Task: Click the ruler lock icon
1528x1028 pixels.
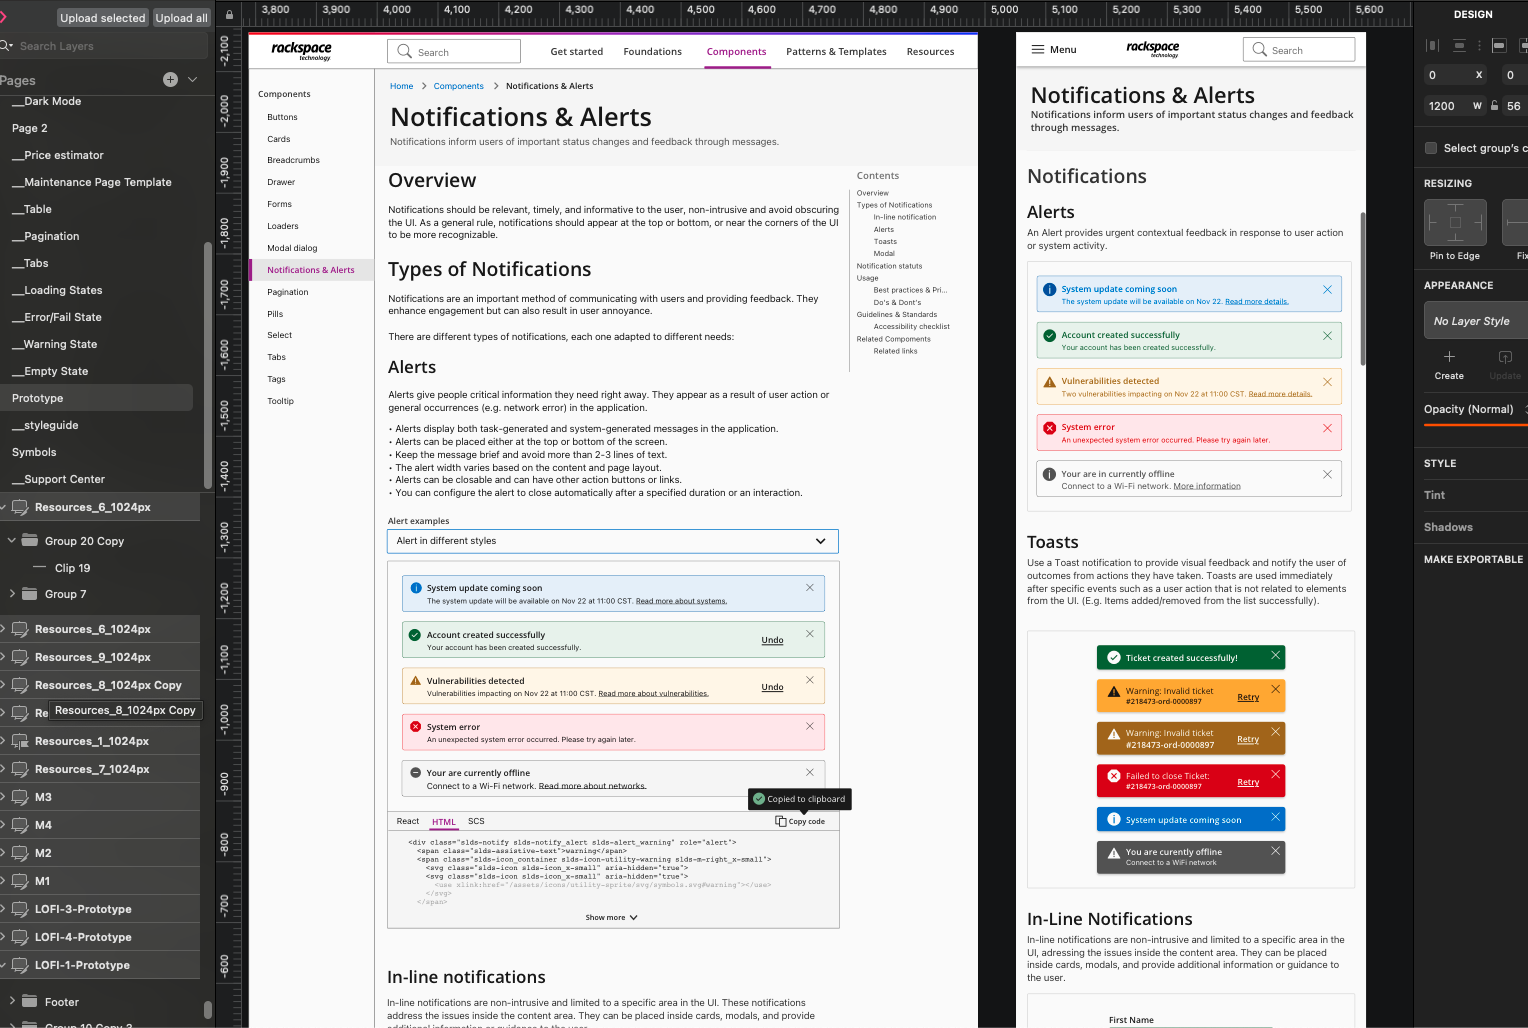Action: [x=229, y=15]
